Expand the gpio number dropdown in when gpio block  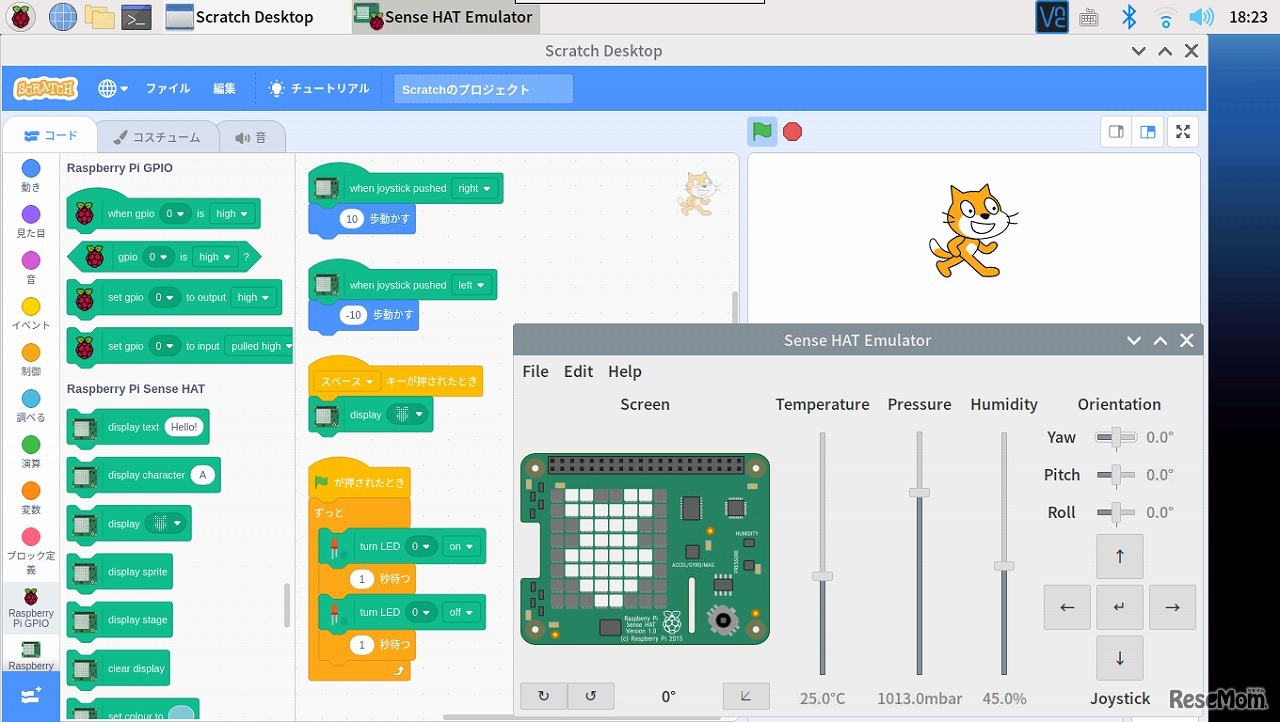coord(173,213)
